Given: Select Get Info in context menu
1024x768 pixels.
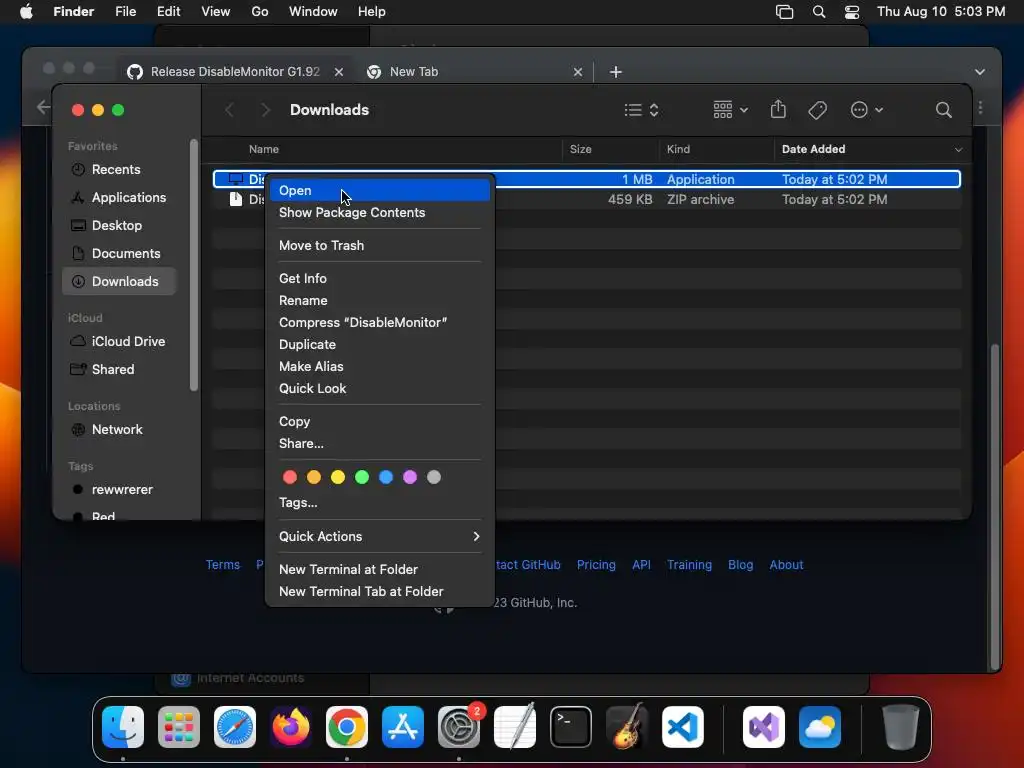Looking at the screenshot, I should [x=379, y=278].
